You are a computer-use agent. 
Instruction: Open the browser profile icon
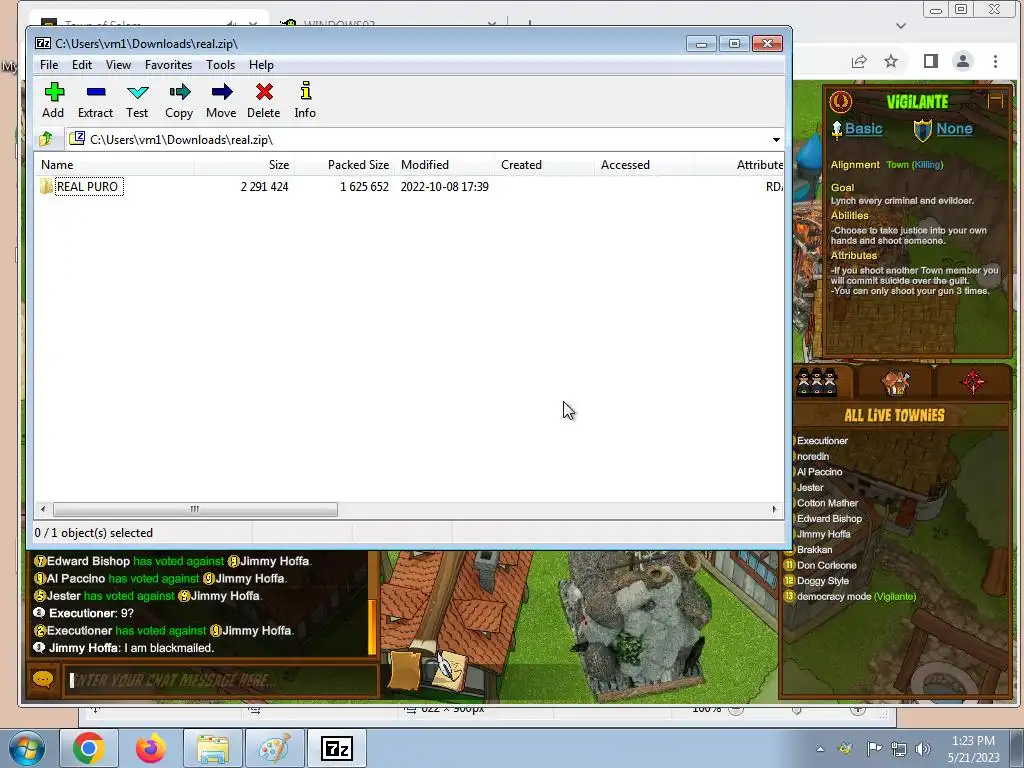tap(963, 61)
